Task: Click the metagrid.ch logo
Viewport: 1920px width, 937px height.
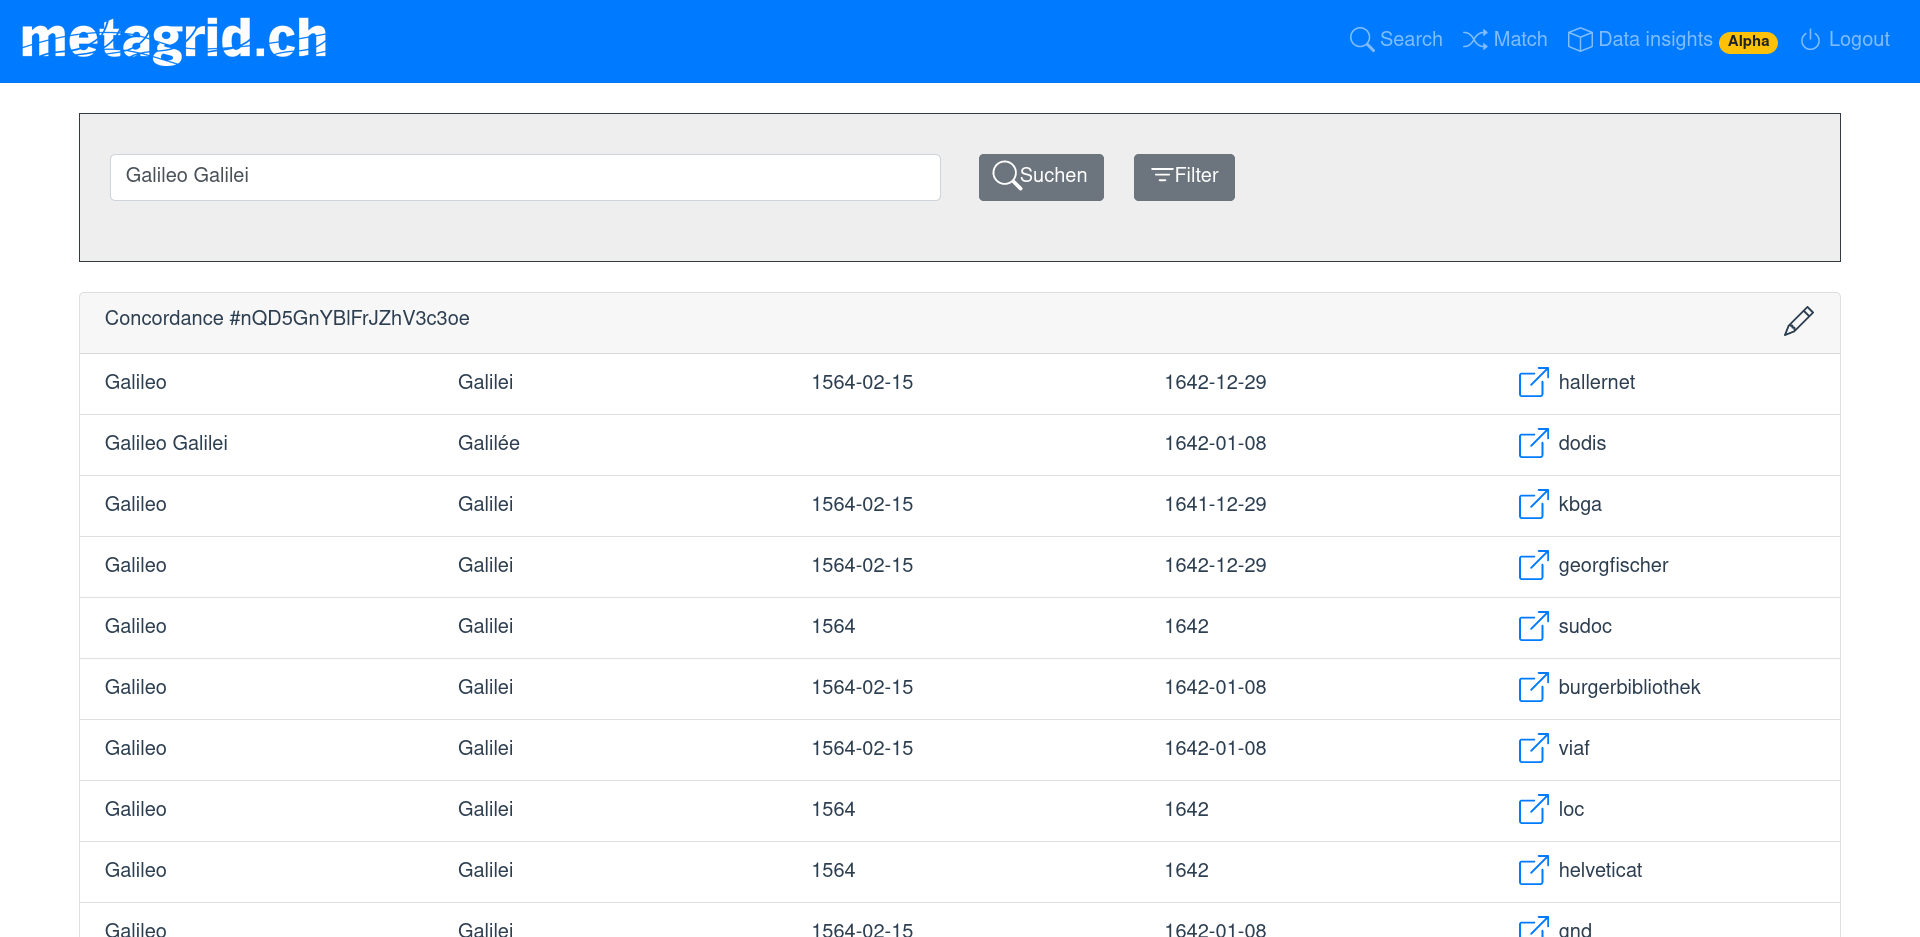Action: 174,40
